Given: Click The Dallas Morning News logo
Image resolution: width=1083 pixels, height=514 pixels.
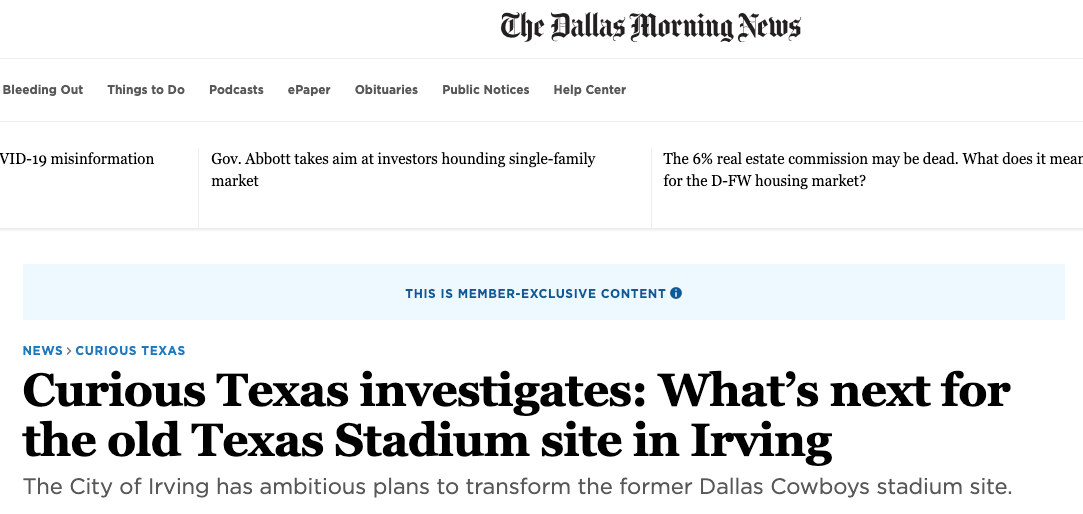Looking at the screenshot, I should [x=650, y=27].
